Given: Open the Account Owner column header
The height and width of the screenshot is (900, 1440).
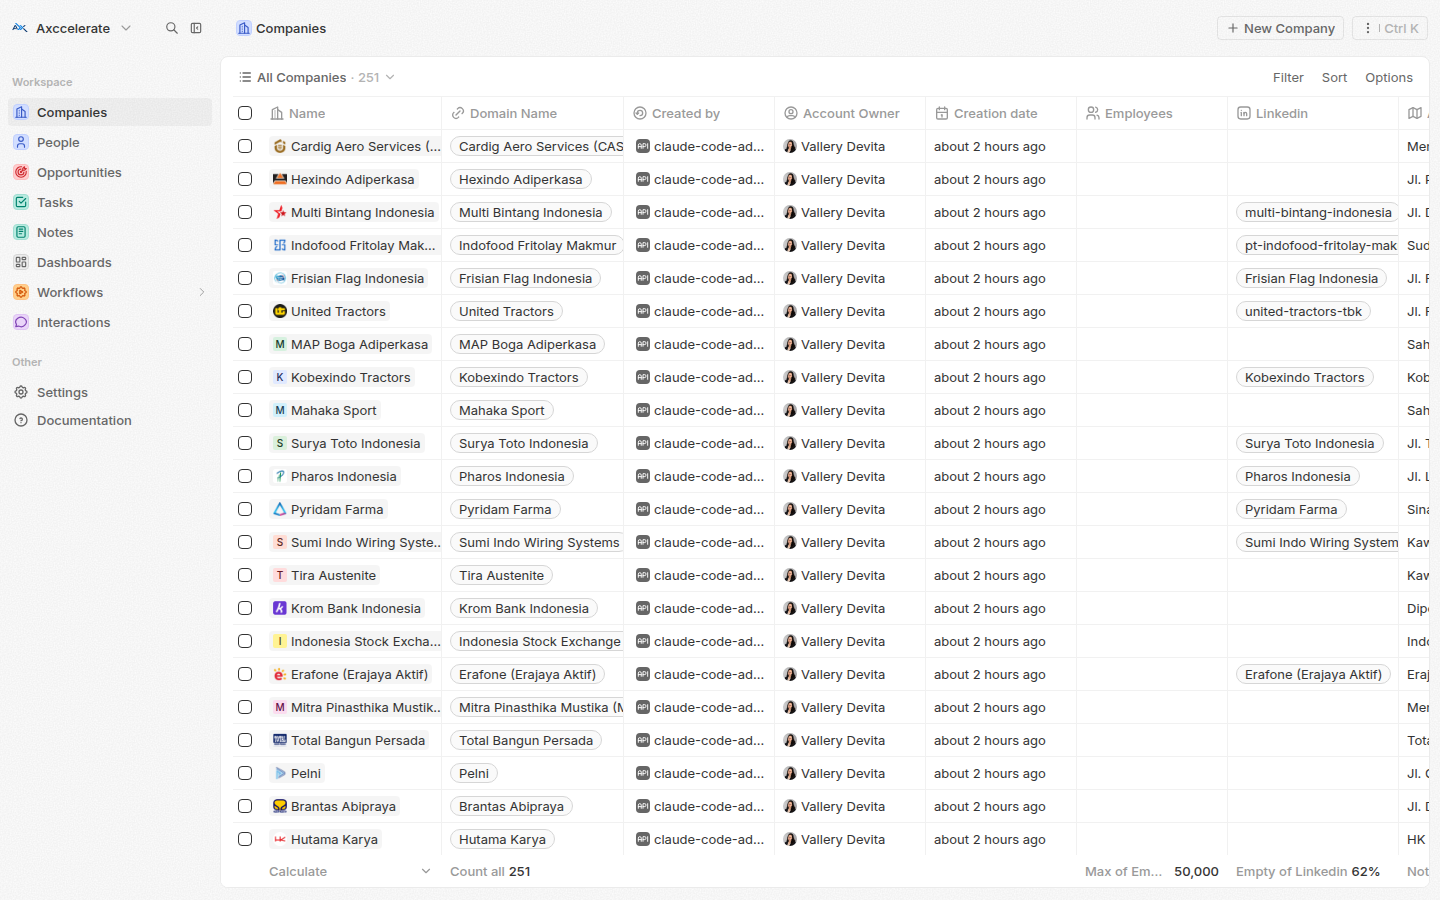Looking at the screenshot, I should click(850, 113).
